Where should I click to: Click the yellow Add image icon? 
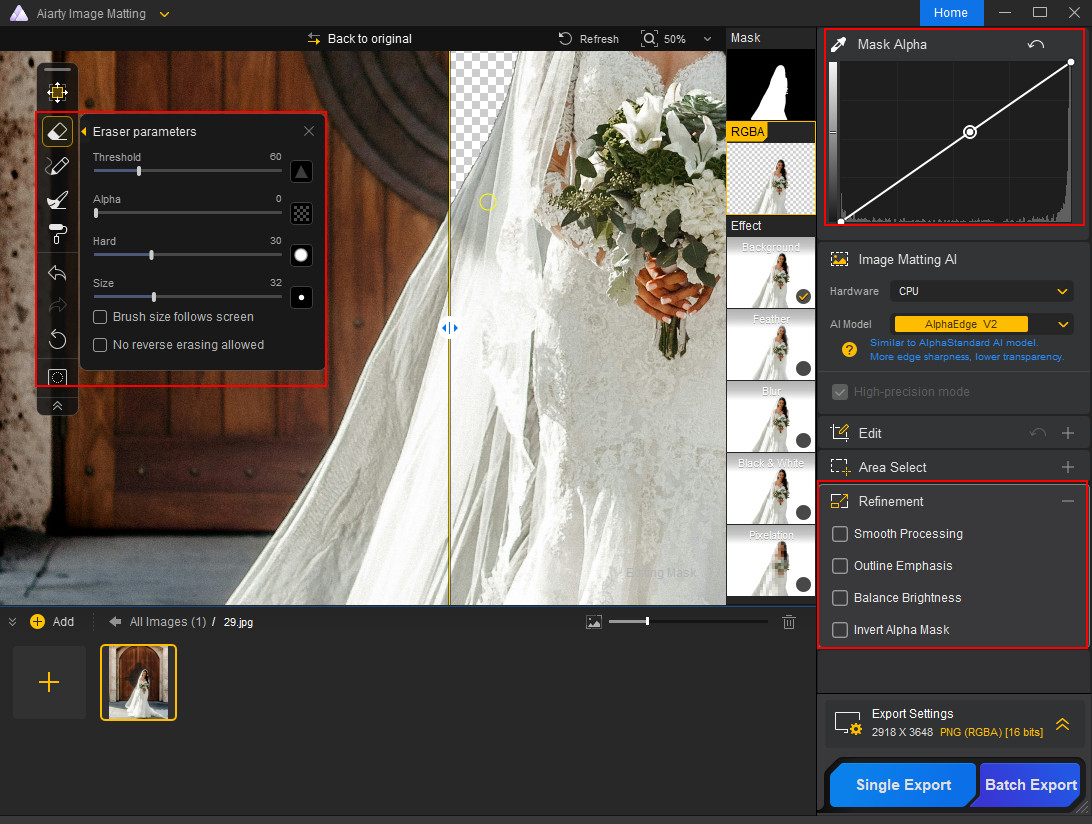(37, 621)
